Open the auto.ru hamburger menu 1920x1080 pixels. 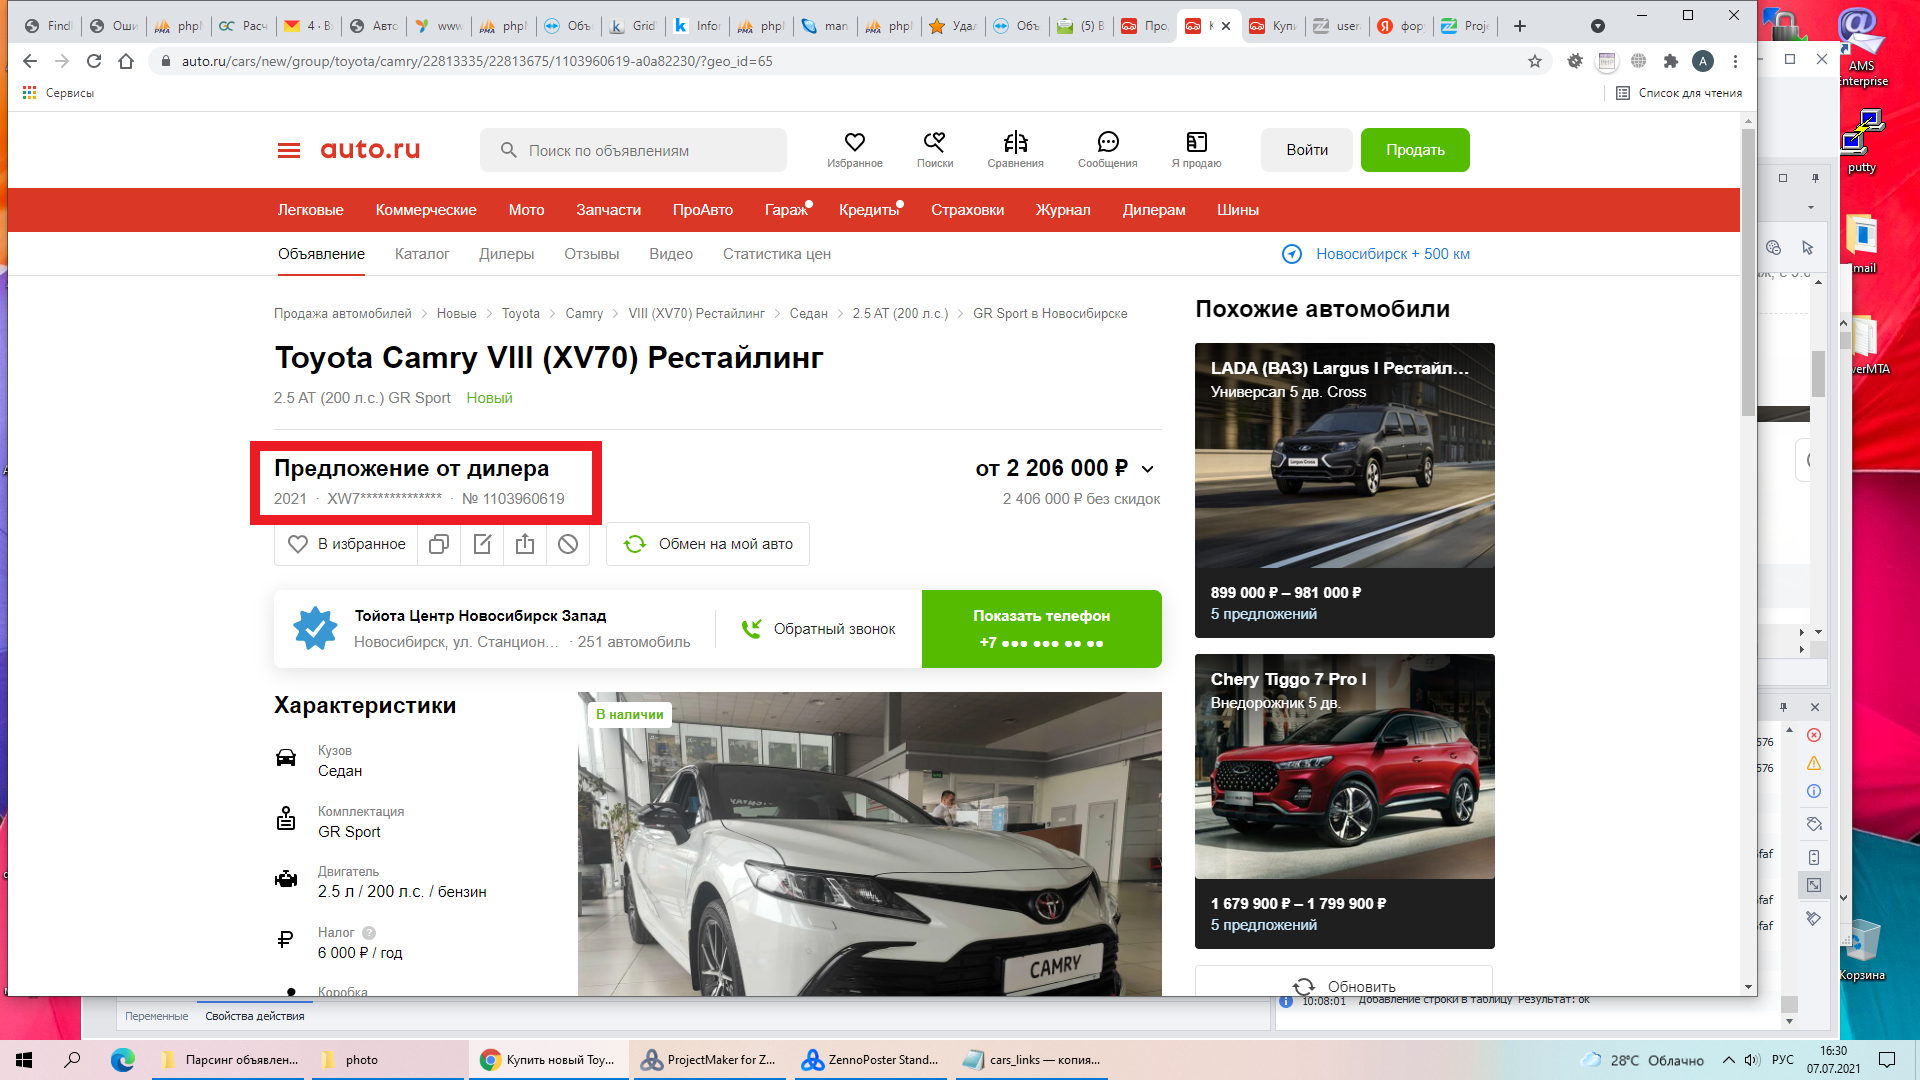pos(289,150)
